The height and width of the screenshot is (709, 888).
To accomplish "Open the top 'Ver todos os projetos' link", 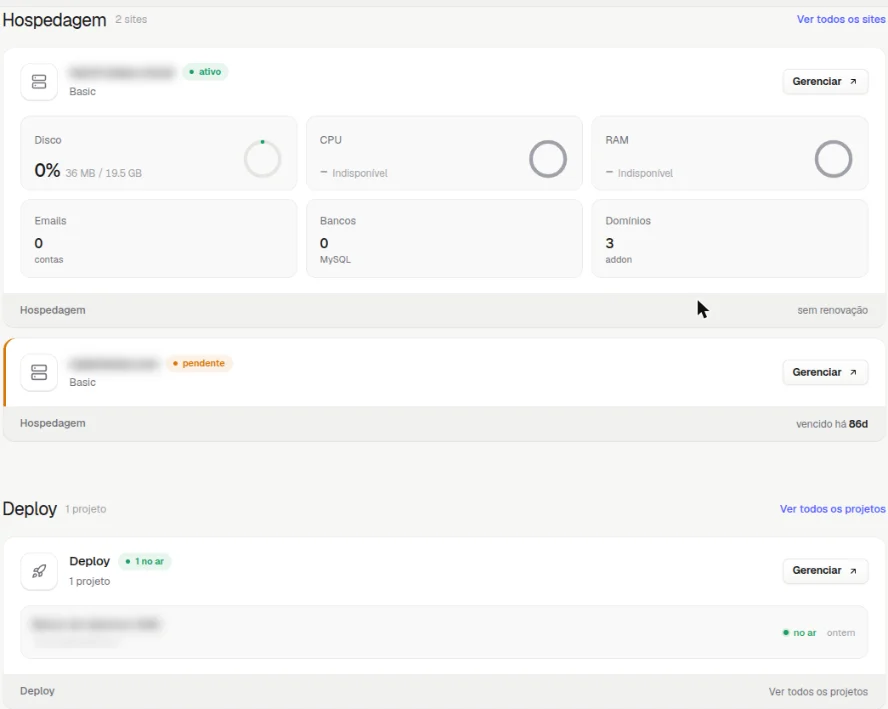I will coord(832,509).
